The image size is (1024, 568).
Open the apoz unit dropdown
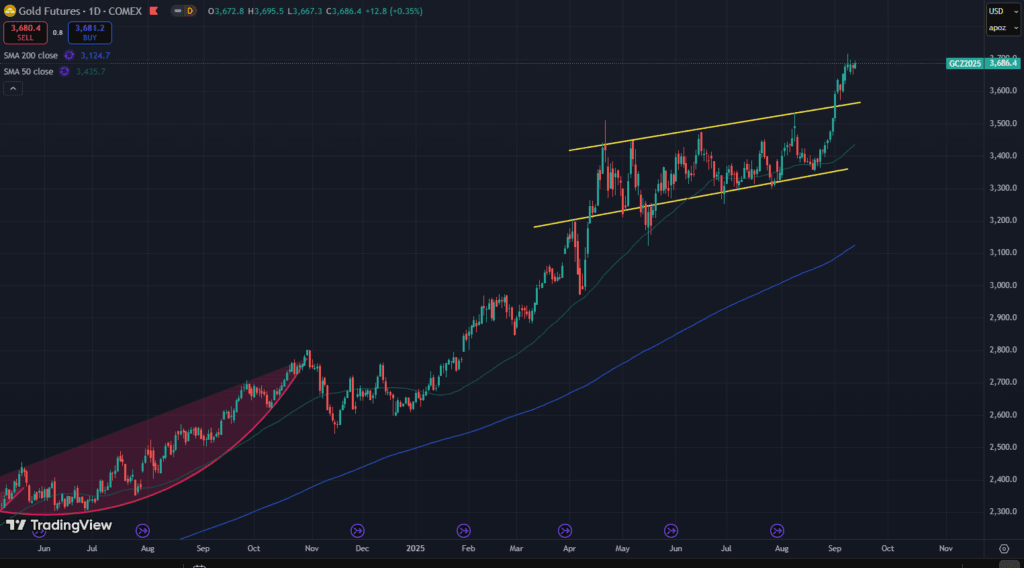point(996,28)
